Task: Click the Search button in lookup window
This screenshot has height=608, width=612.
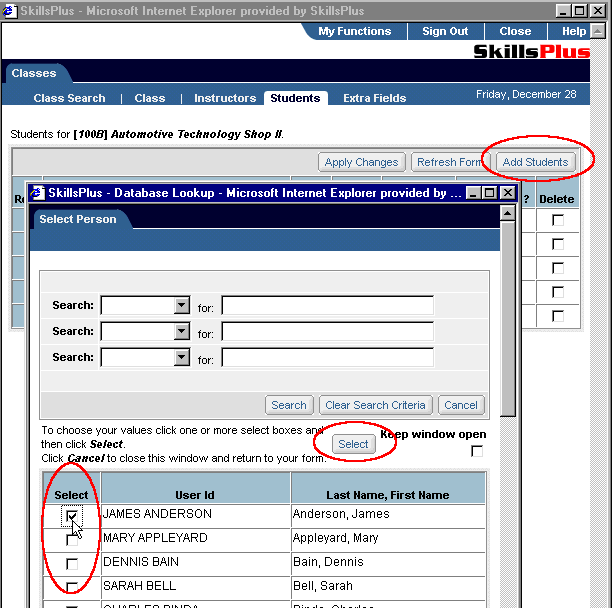Action: click(289, 405)
